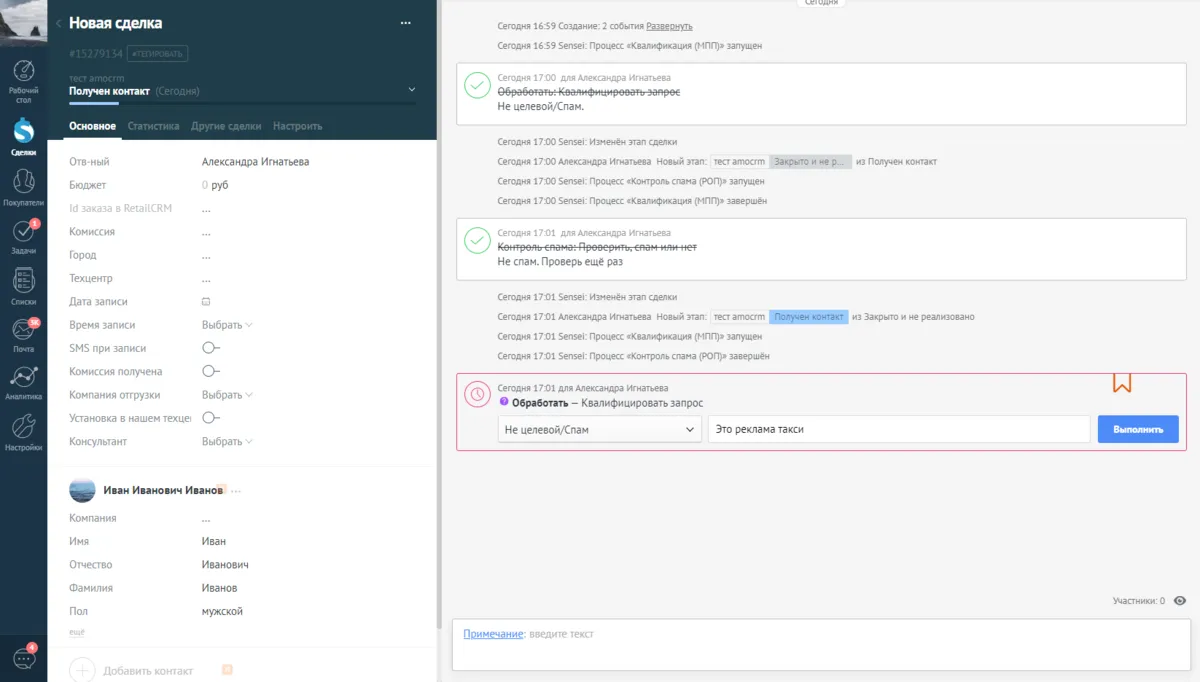
Task: Open Списки lists icon
Action: tap(23, 285)
